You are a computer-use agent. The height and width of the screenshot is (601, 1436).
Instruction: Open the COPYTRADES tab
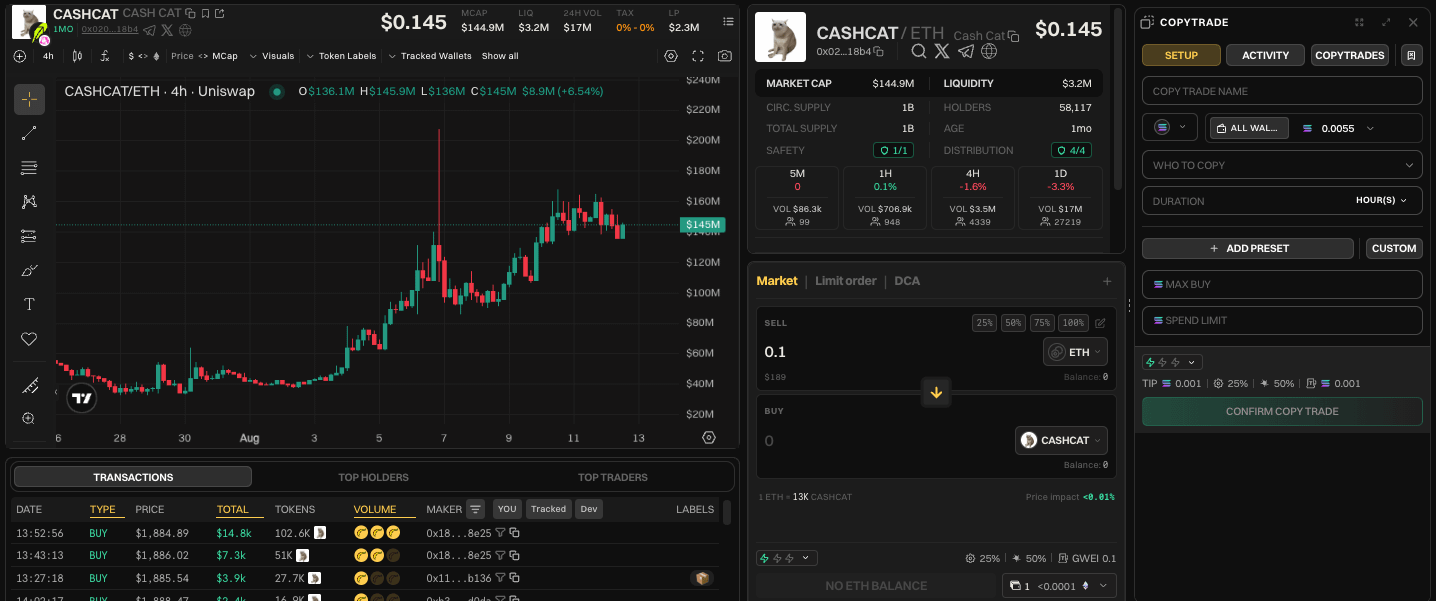click(1350, 55)
